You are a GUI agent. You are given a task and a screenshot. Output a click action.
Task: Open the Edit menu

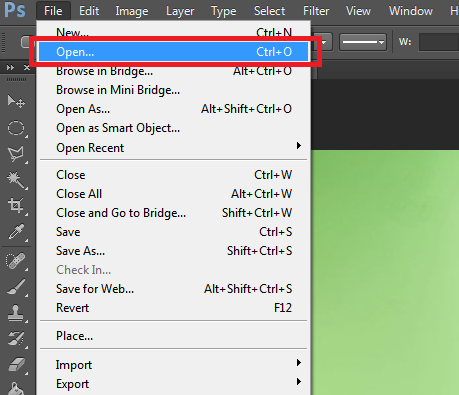tap(89, 11)
